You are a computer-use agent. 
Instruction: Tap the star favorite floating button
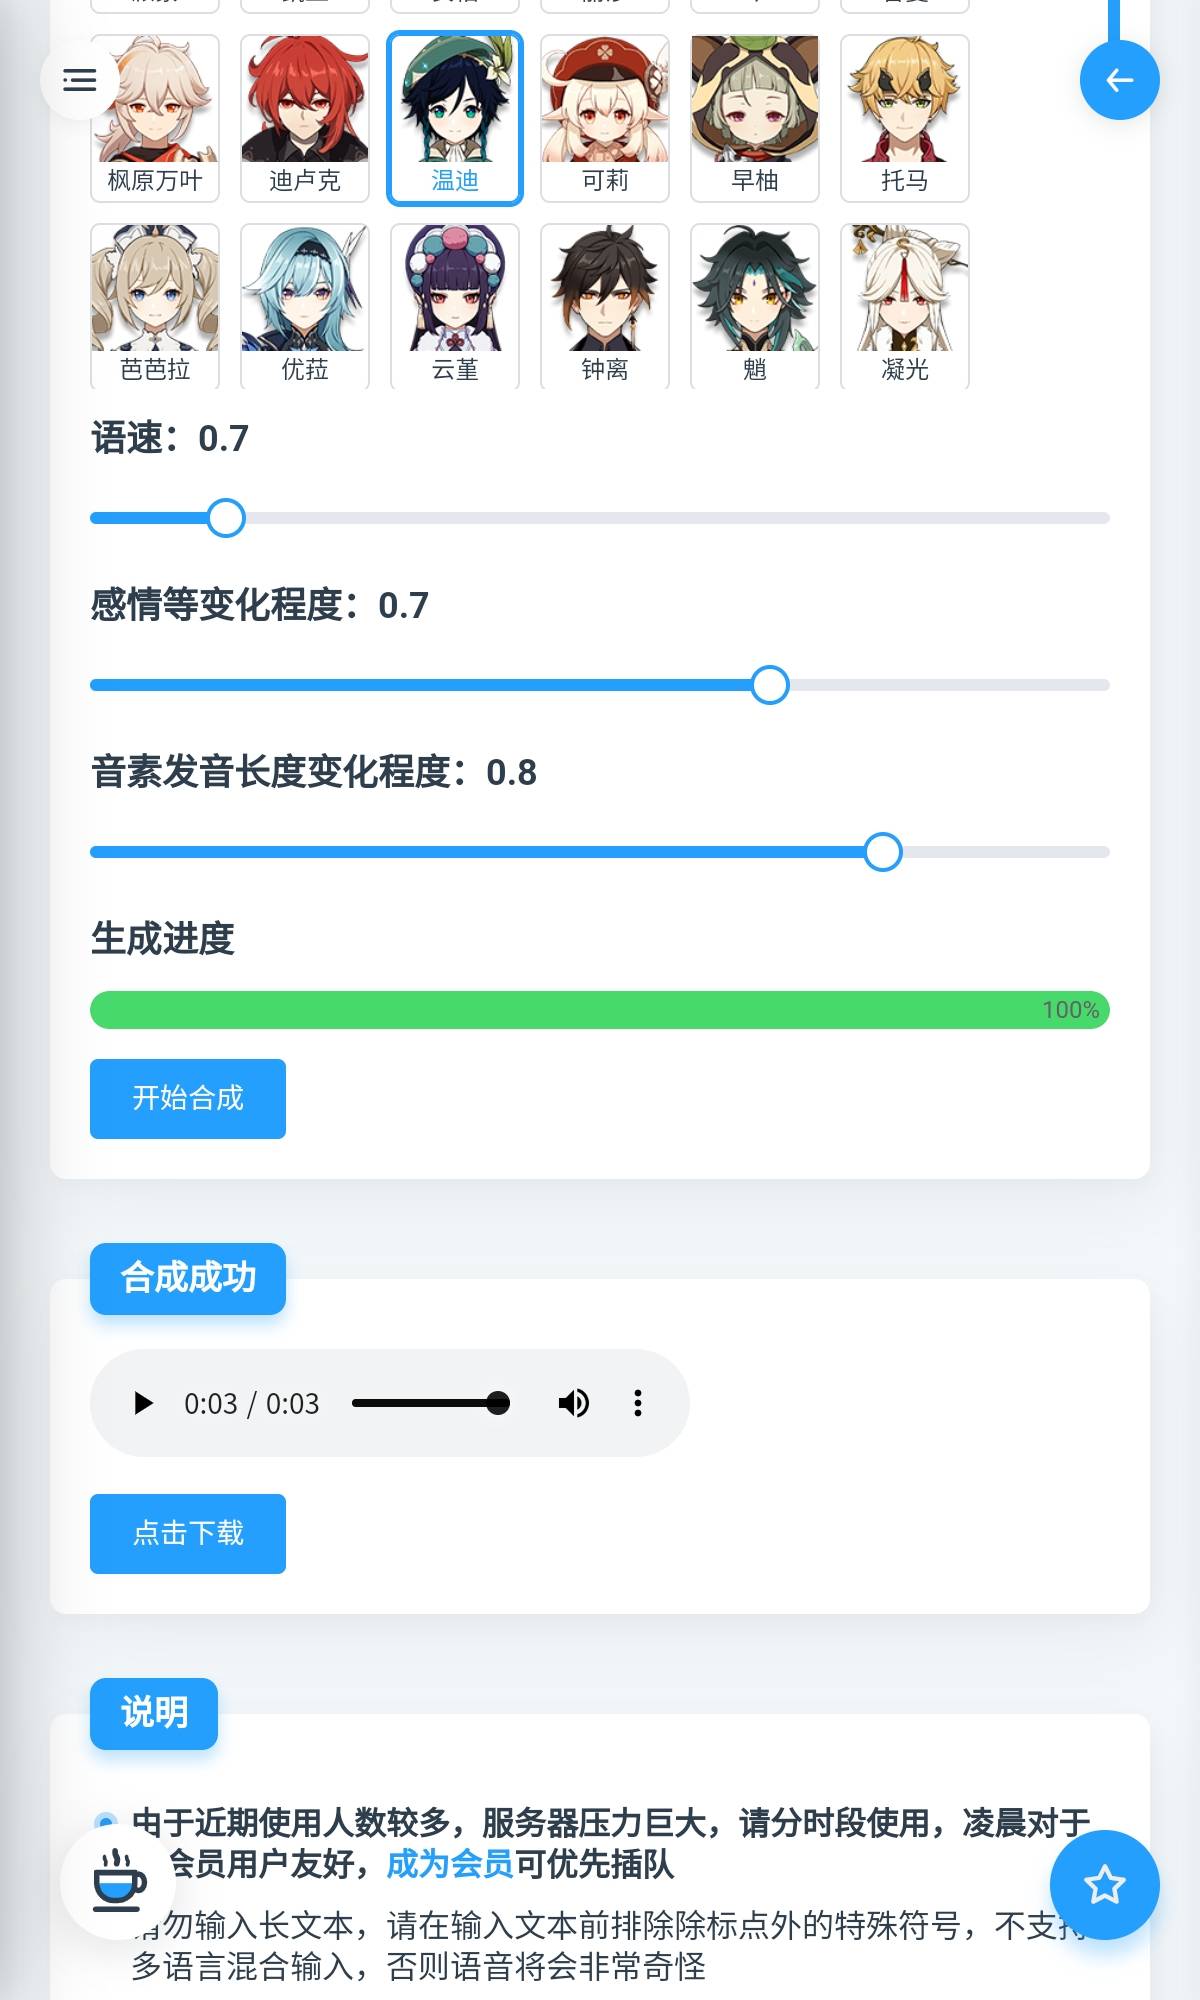[x=1104, y=1884]
